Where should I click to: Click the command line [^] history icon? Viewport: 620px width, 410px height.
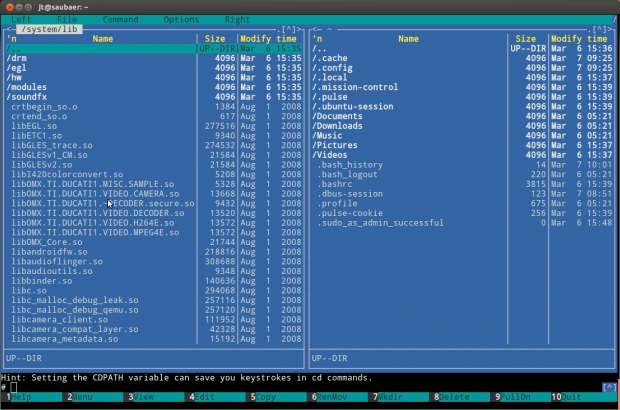pyautogui.click(x=608, y=387)
